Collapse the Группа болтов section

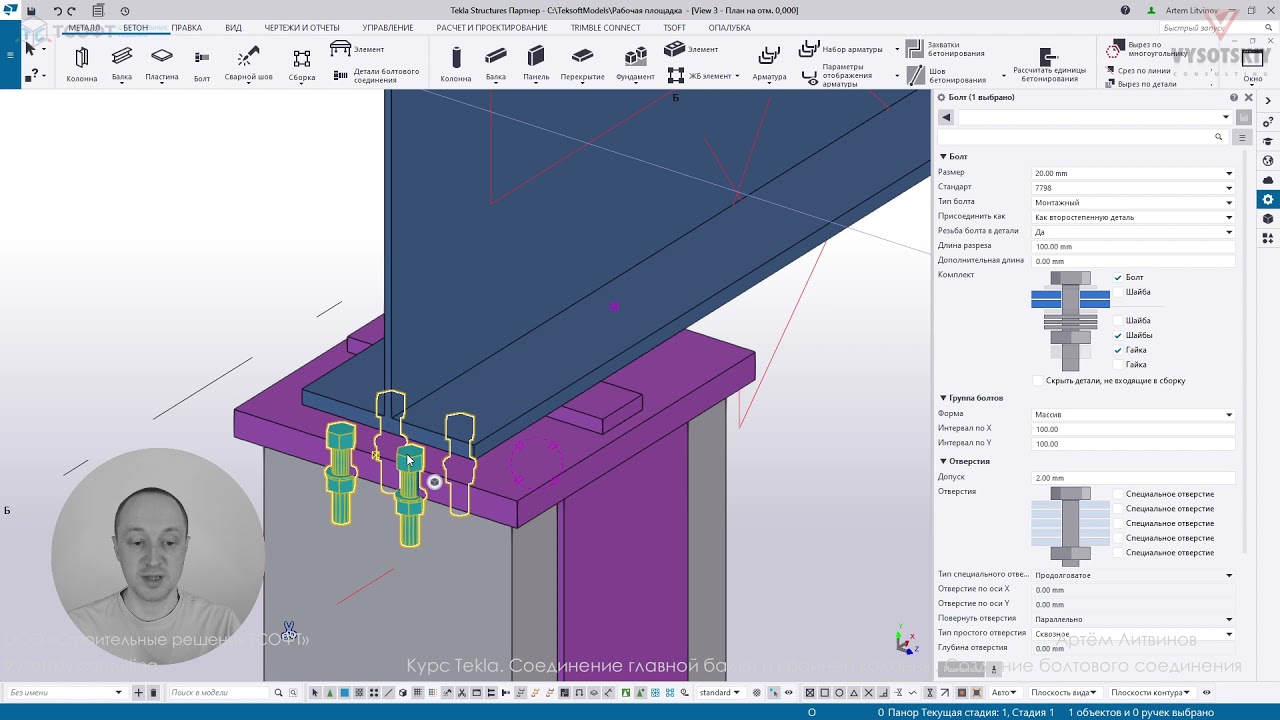point(943,398)
